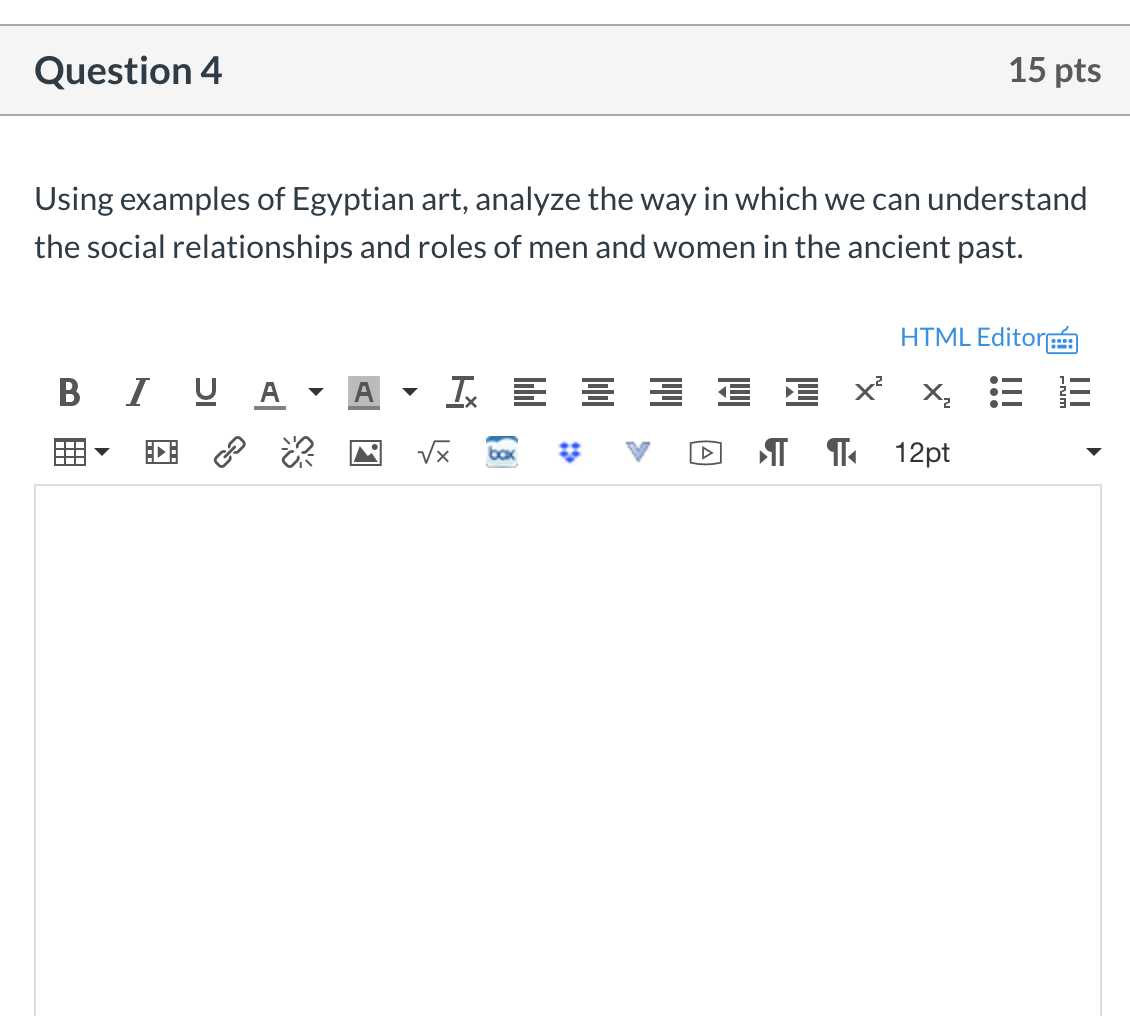The height and width of the screenshot is (1016, 1130).
Task: Insert file from Box
Action: (x=500, y=452)
